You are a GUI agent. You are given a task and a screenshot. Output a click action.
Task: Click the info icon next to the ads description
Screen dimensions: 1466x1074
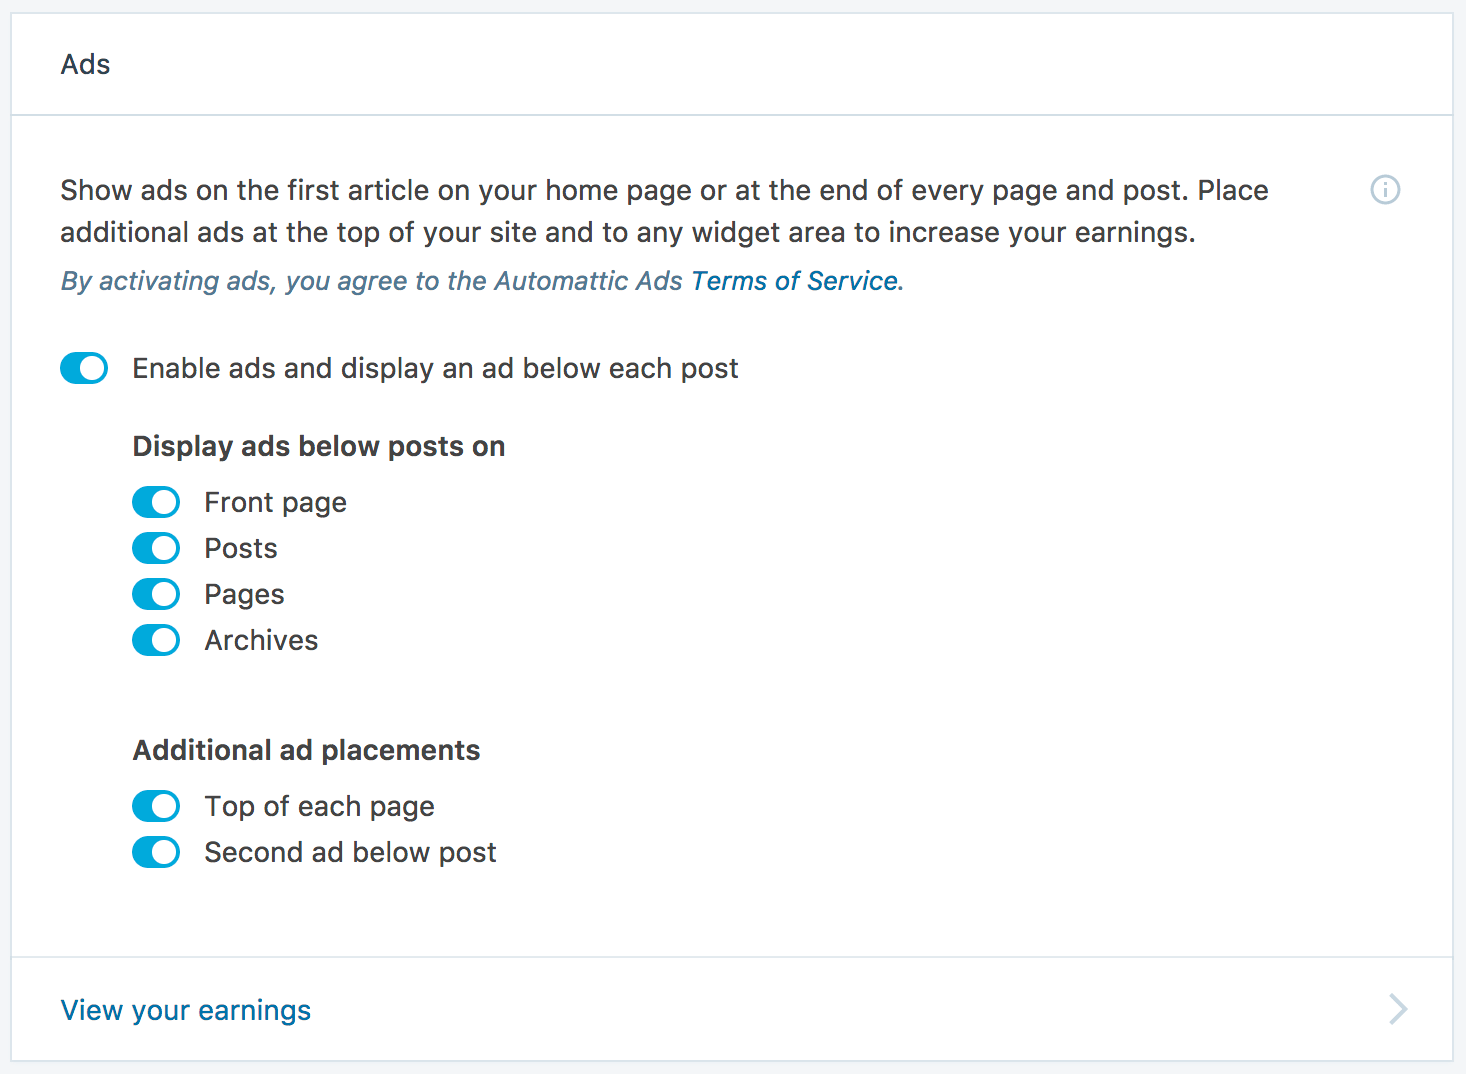click(1384, 190)
